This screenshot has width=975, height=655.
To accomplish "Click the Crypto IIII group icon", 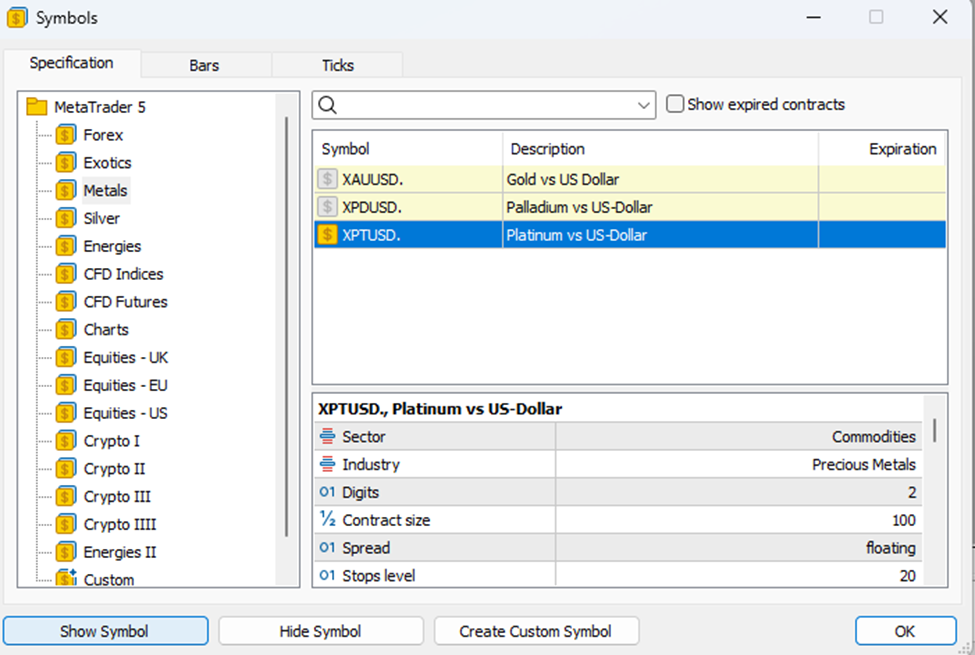I will click(65, 524).
